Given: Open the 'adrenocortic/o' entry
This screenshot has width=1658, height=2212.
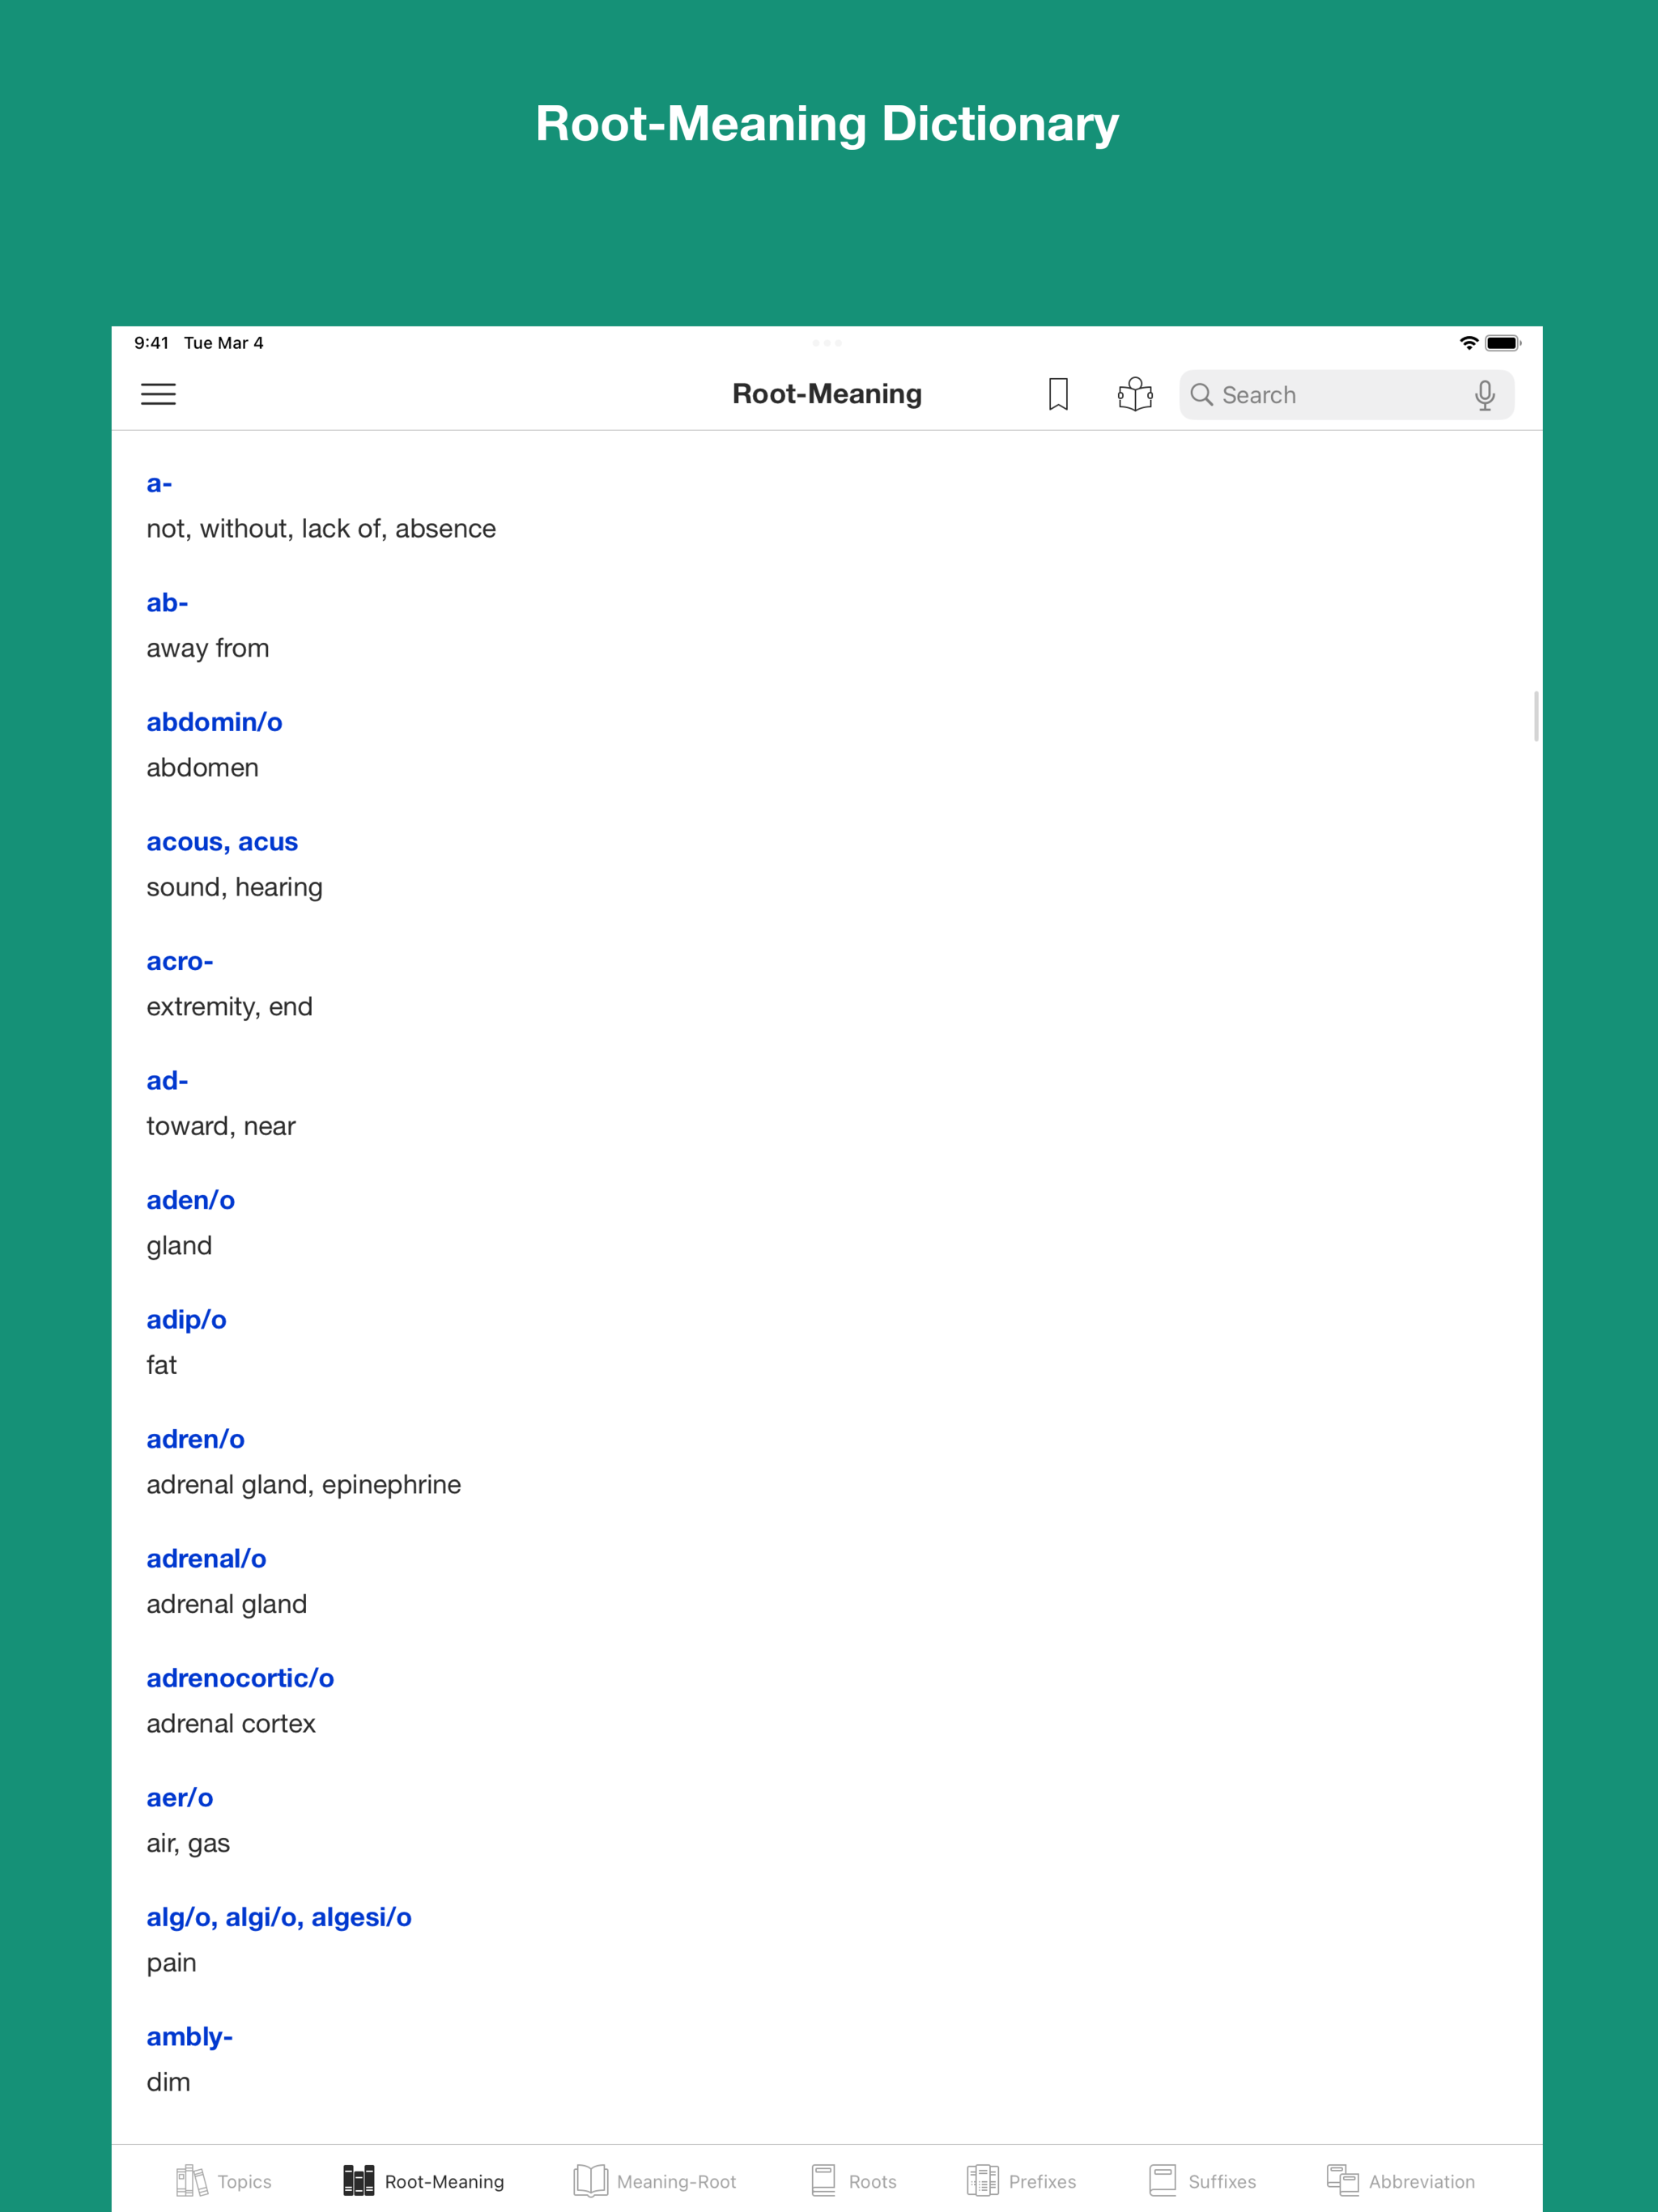Looking at the screenshot, I should tap(240, 1678).
